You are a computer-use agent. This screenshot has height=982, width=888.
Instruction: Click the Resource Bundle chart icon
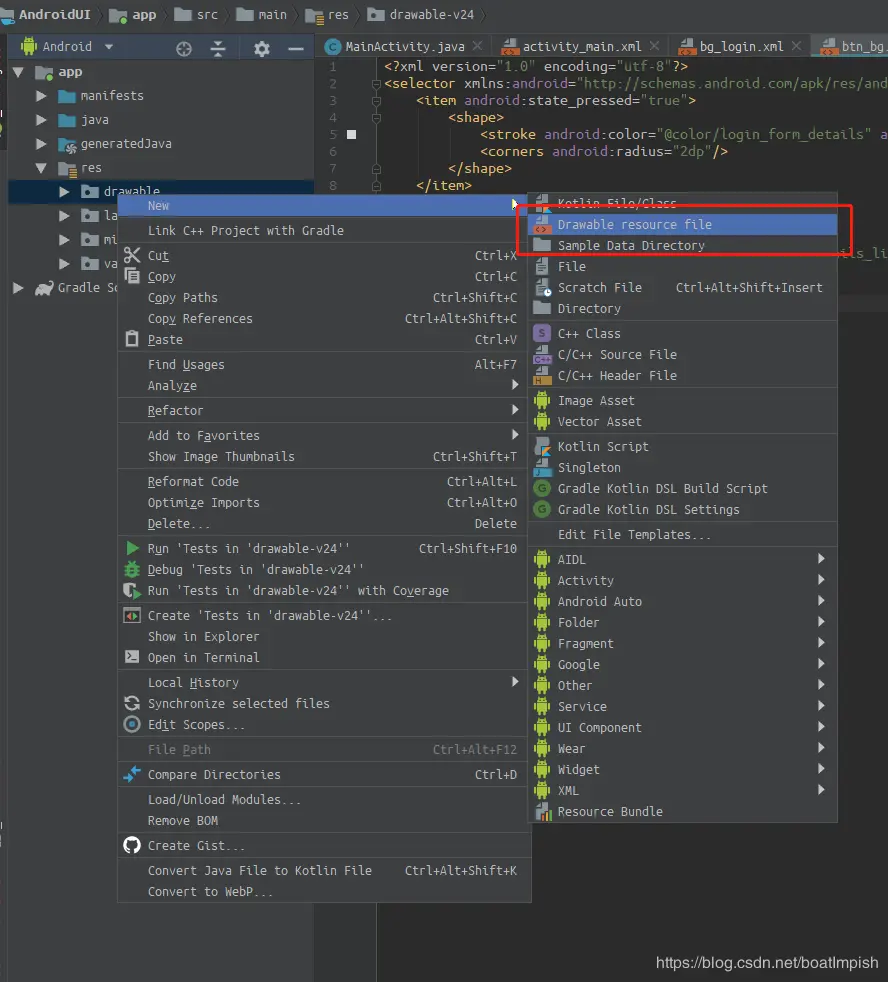(543, 812)
